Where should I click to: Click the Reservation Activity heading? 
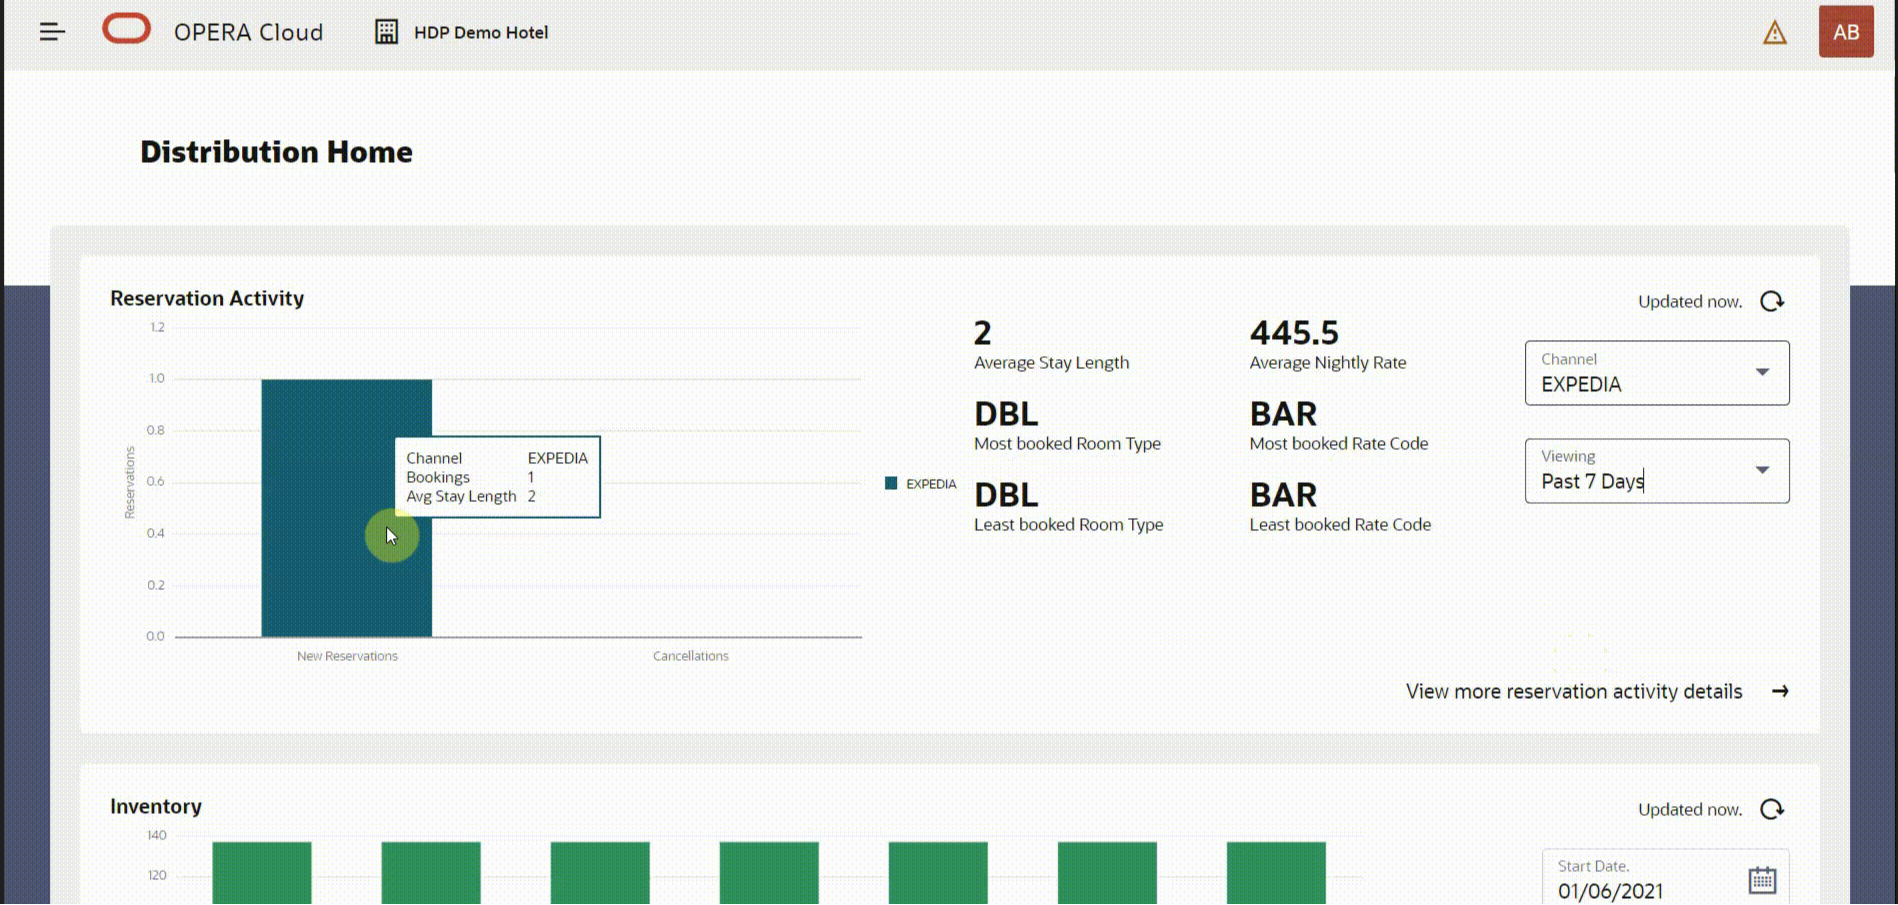coord(207,298)
